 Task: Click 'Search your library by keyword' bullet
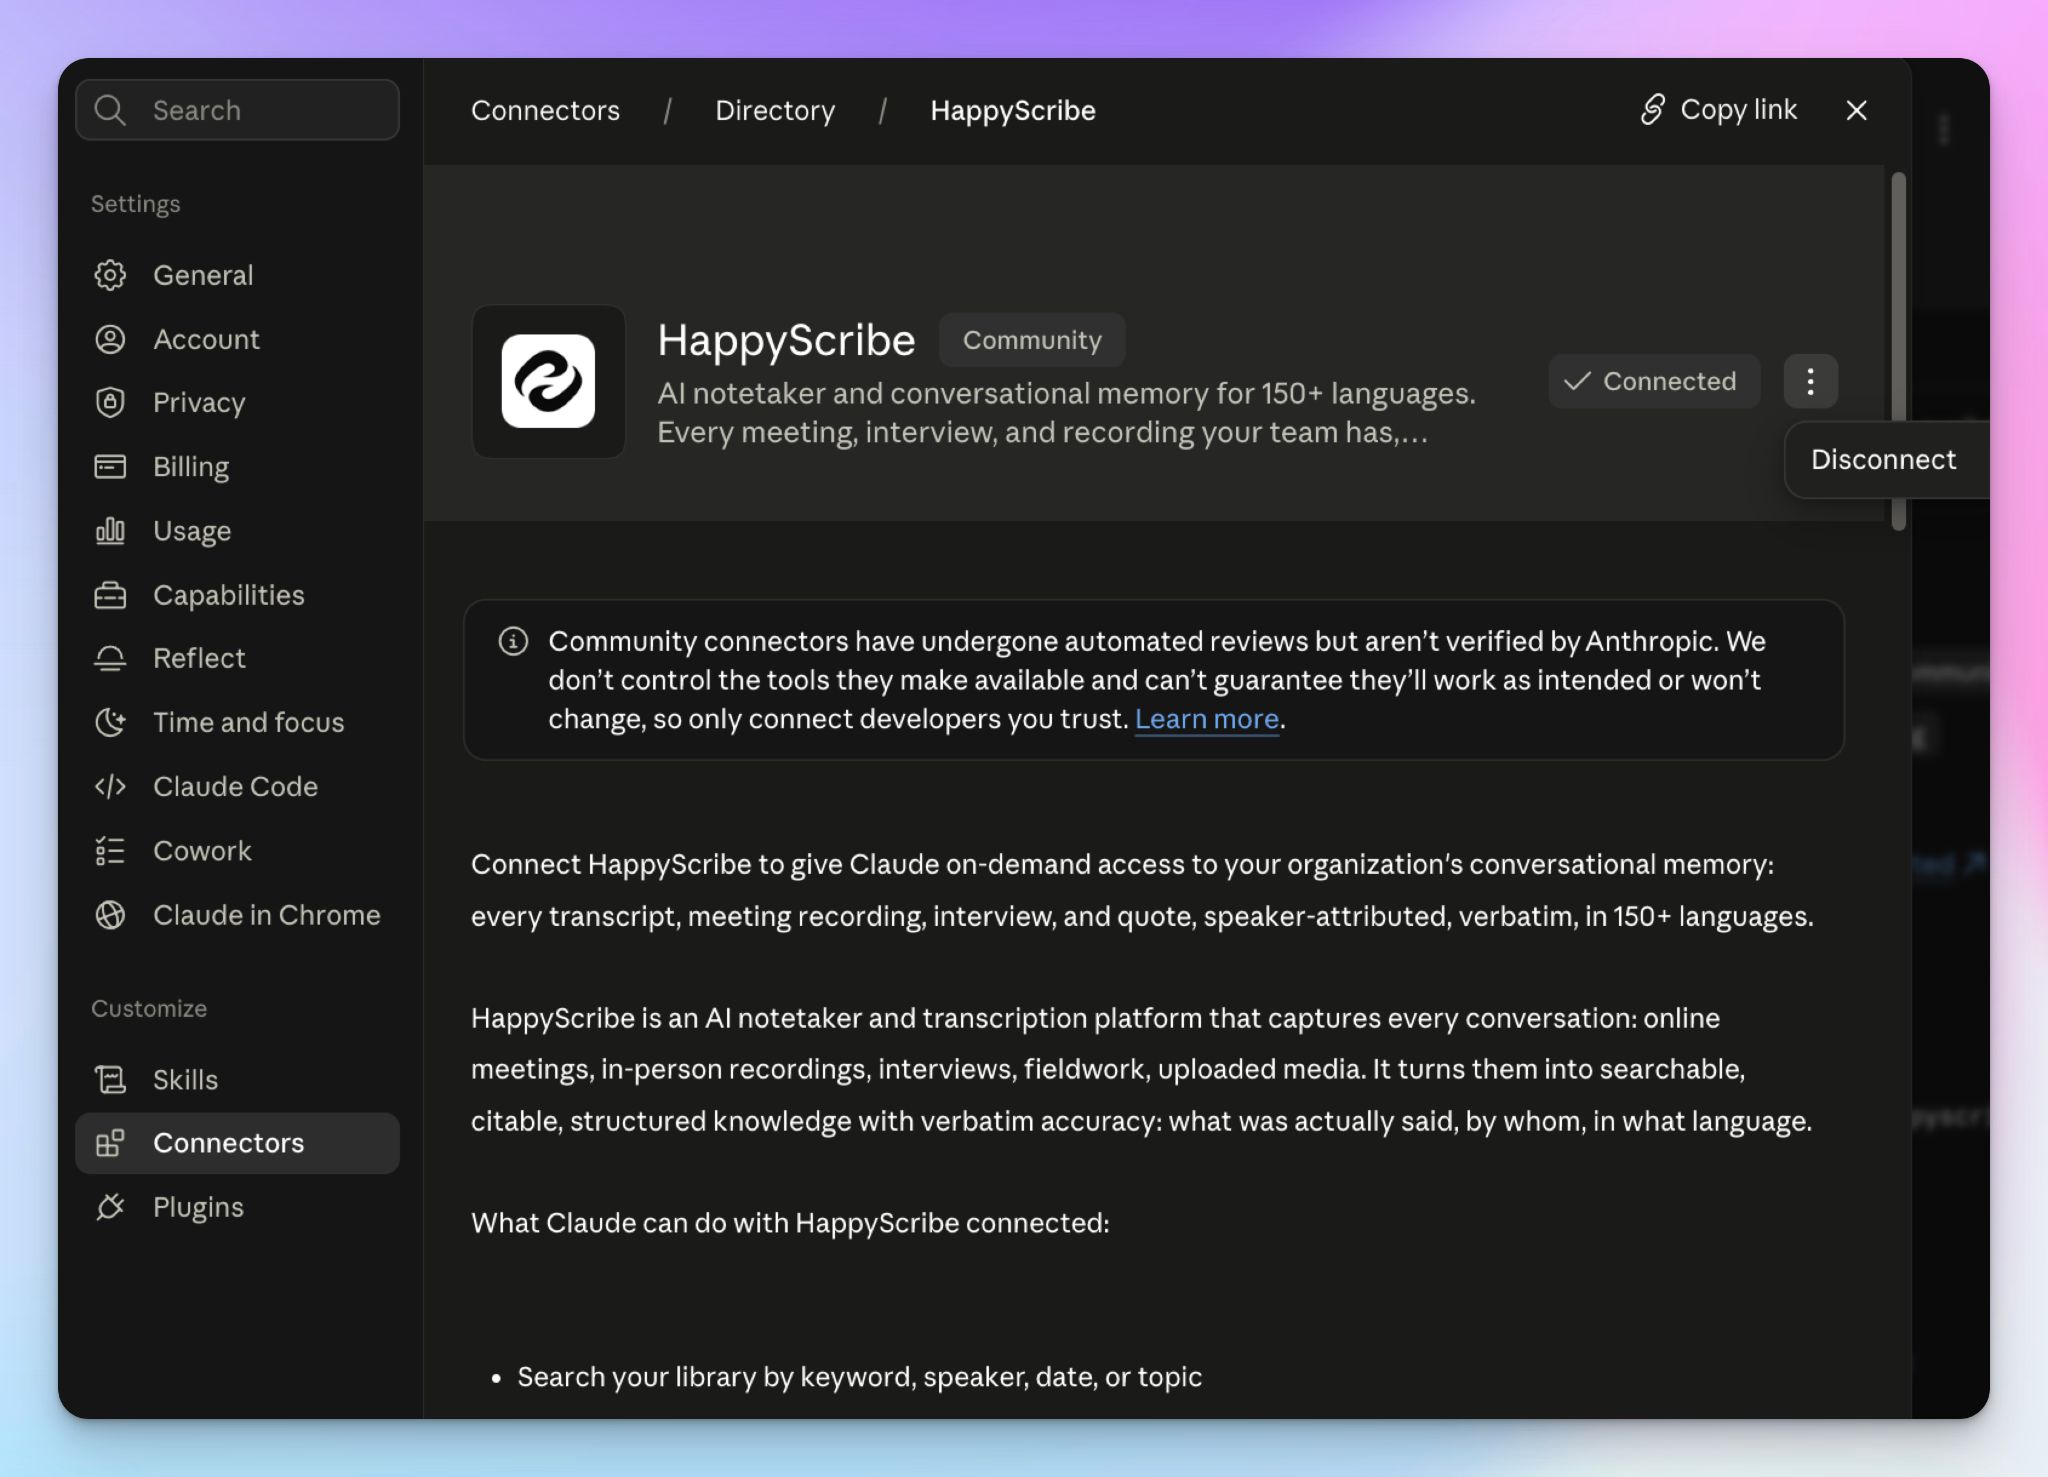click(859, 1377)
